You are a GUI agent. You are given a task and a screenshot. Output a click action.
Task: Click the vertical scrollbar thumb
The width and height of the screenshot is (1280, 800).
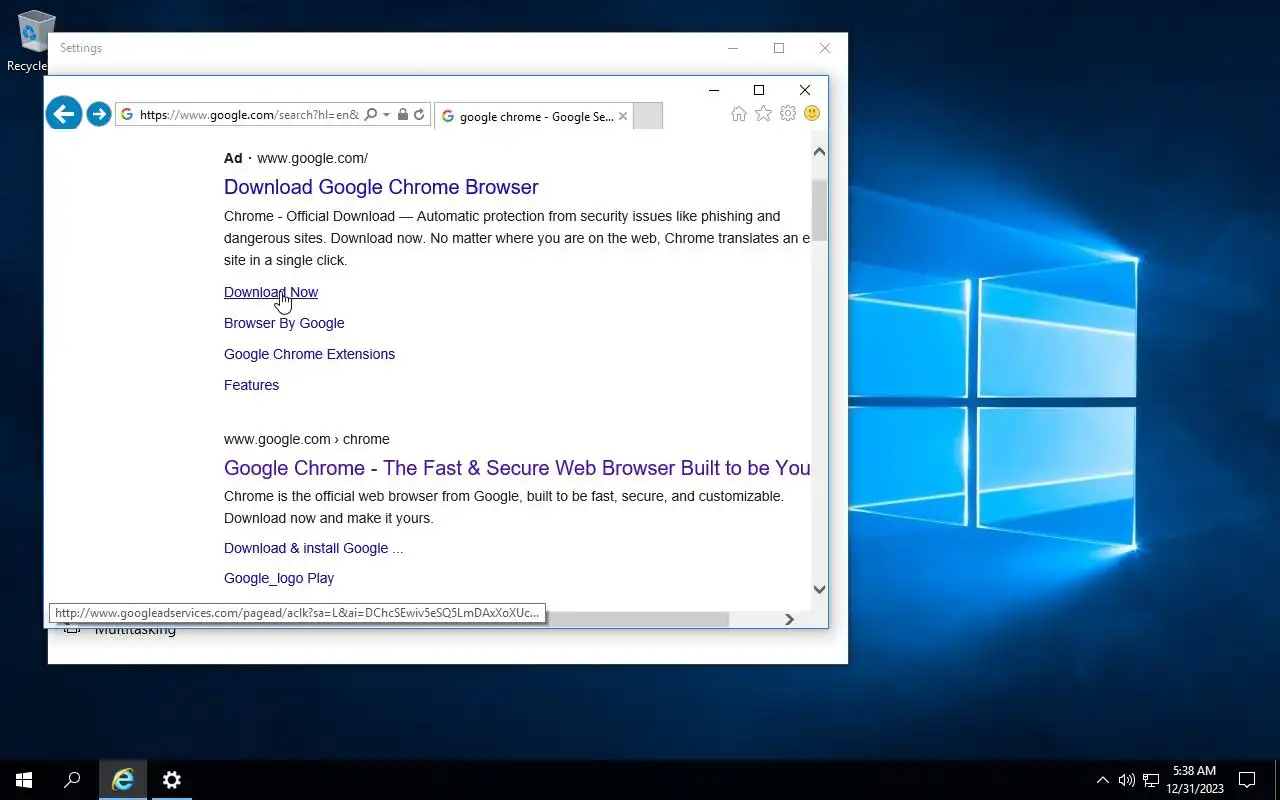click(819, 210)
